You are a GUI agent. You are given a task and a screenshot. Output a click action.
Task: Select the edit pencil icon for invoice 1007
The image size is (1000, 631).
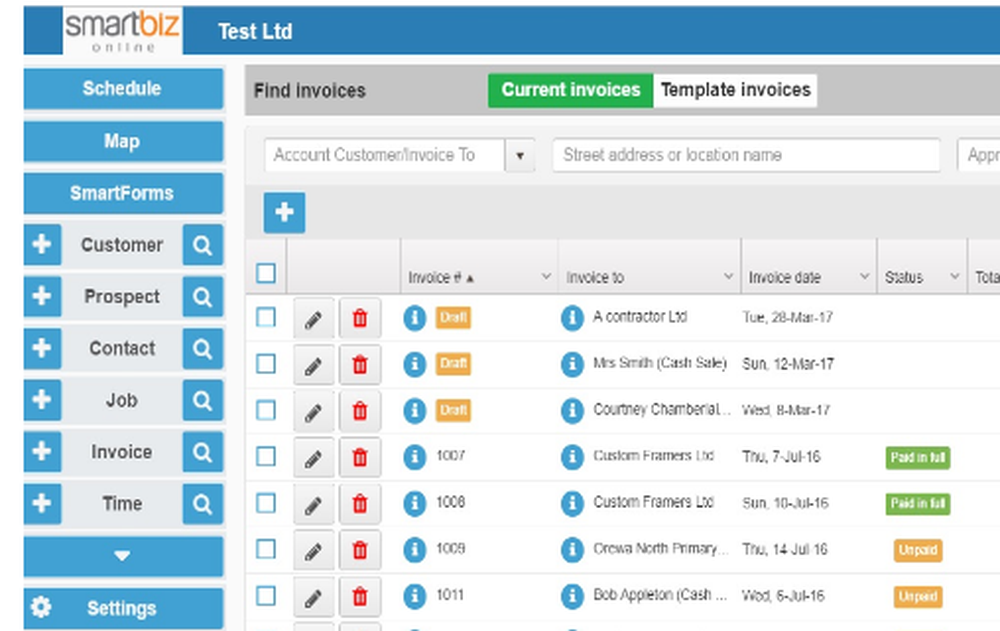(313, 457)
